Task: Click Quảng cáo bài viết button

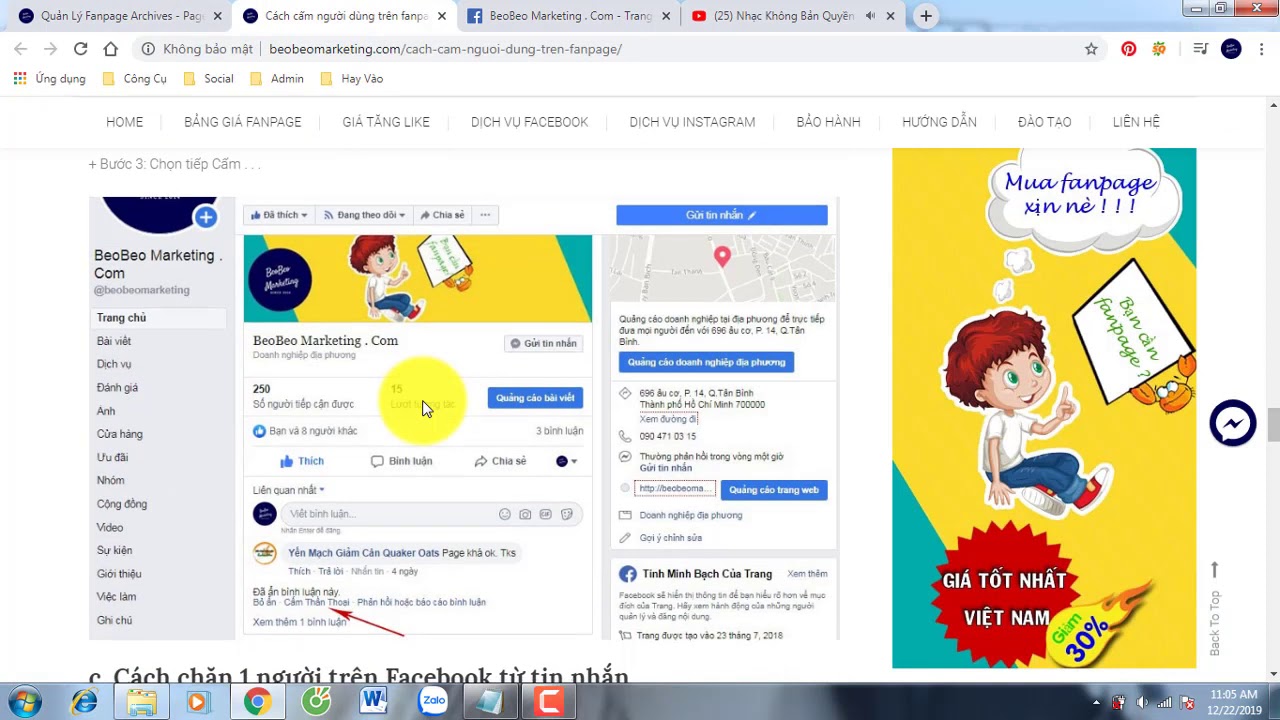Action: [x=535, y=398]
